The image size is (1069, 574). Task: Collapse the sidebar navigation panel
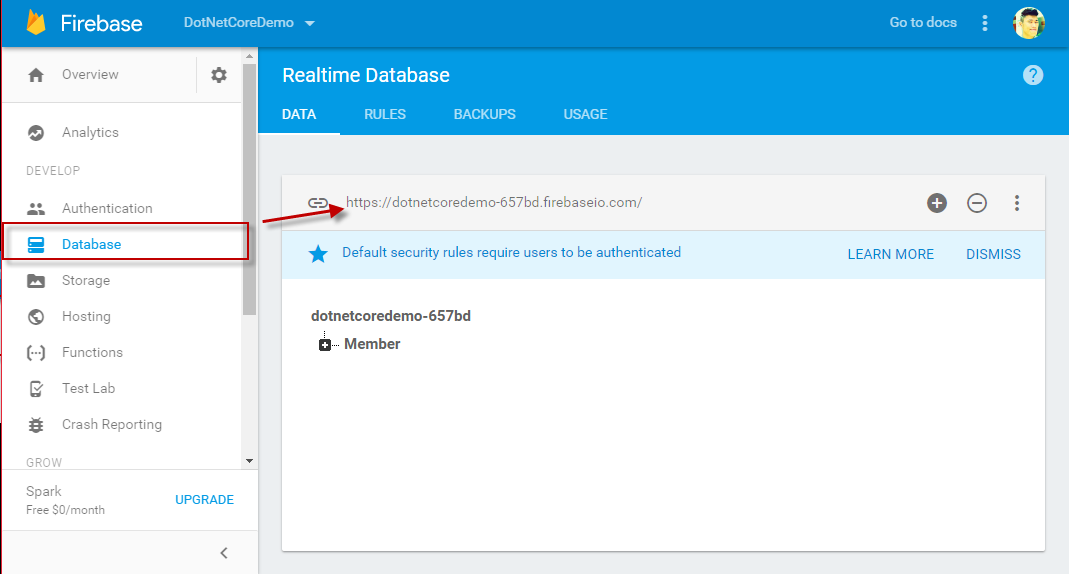(224, 553)
